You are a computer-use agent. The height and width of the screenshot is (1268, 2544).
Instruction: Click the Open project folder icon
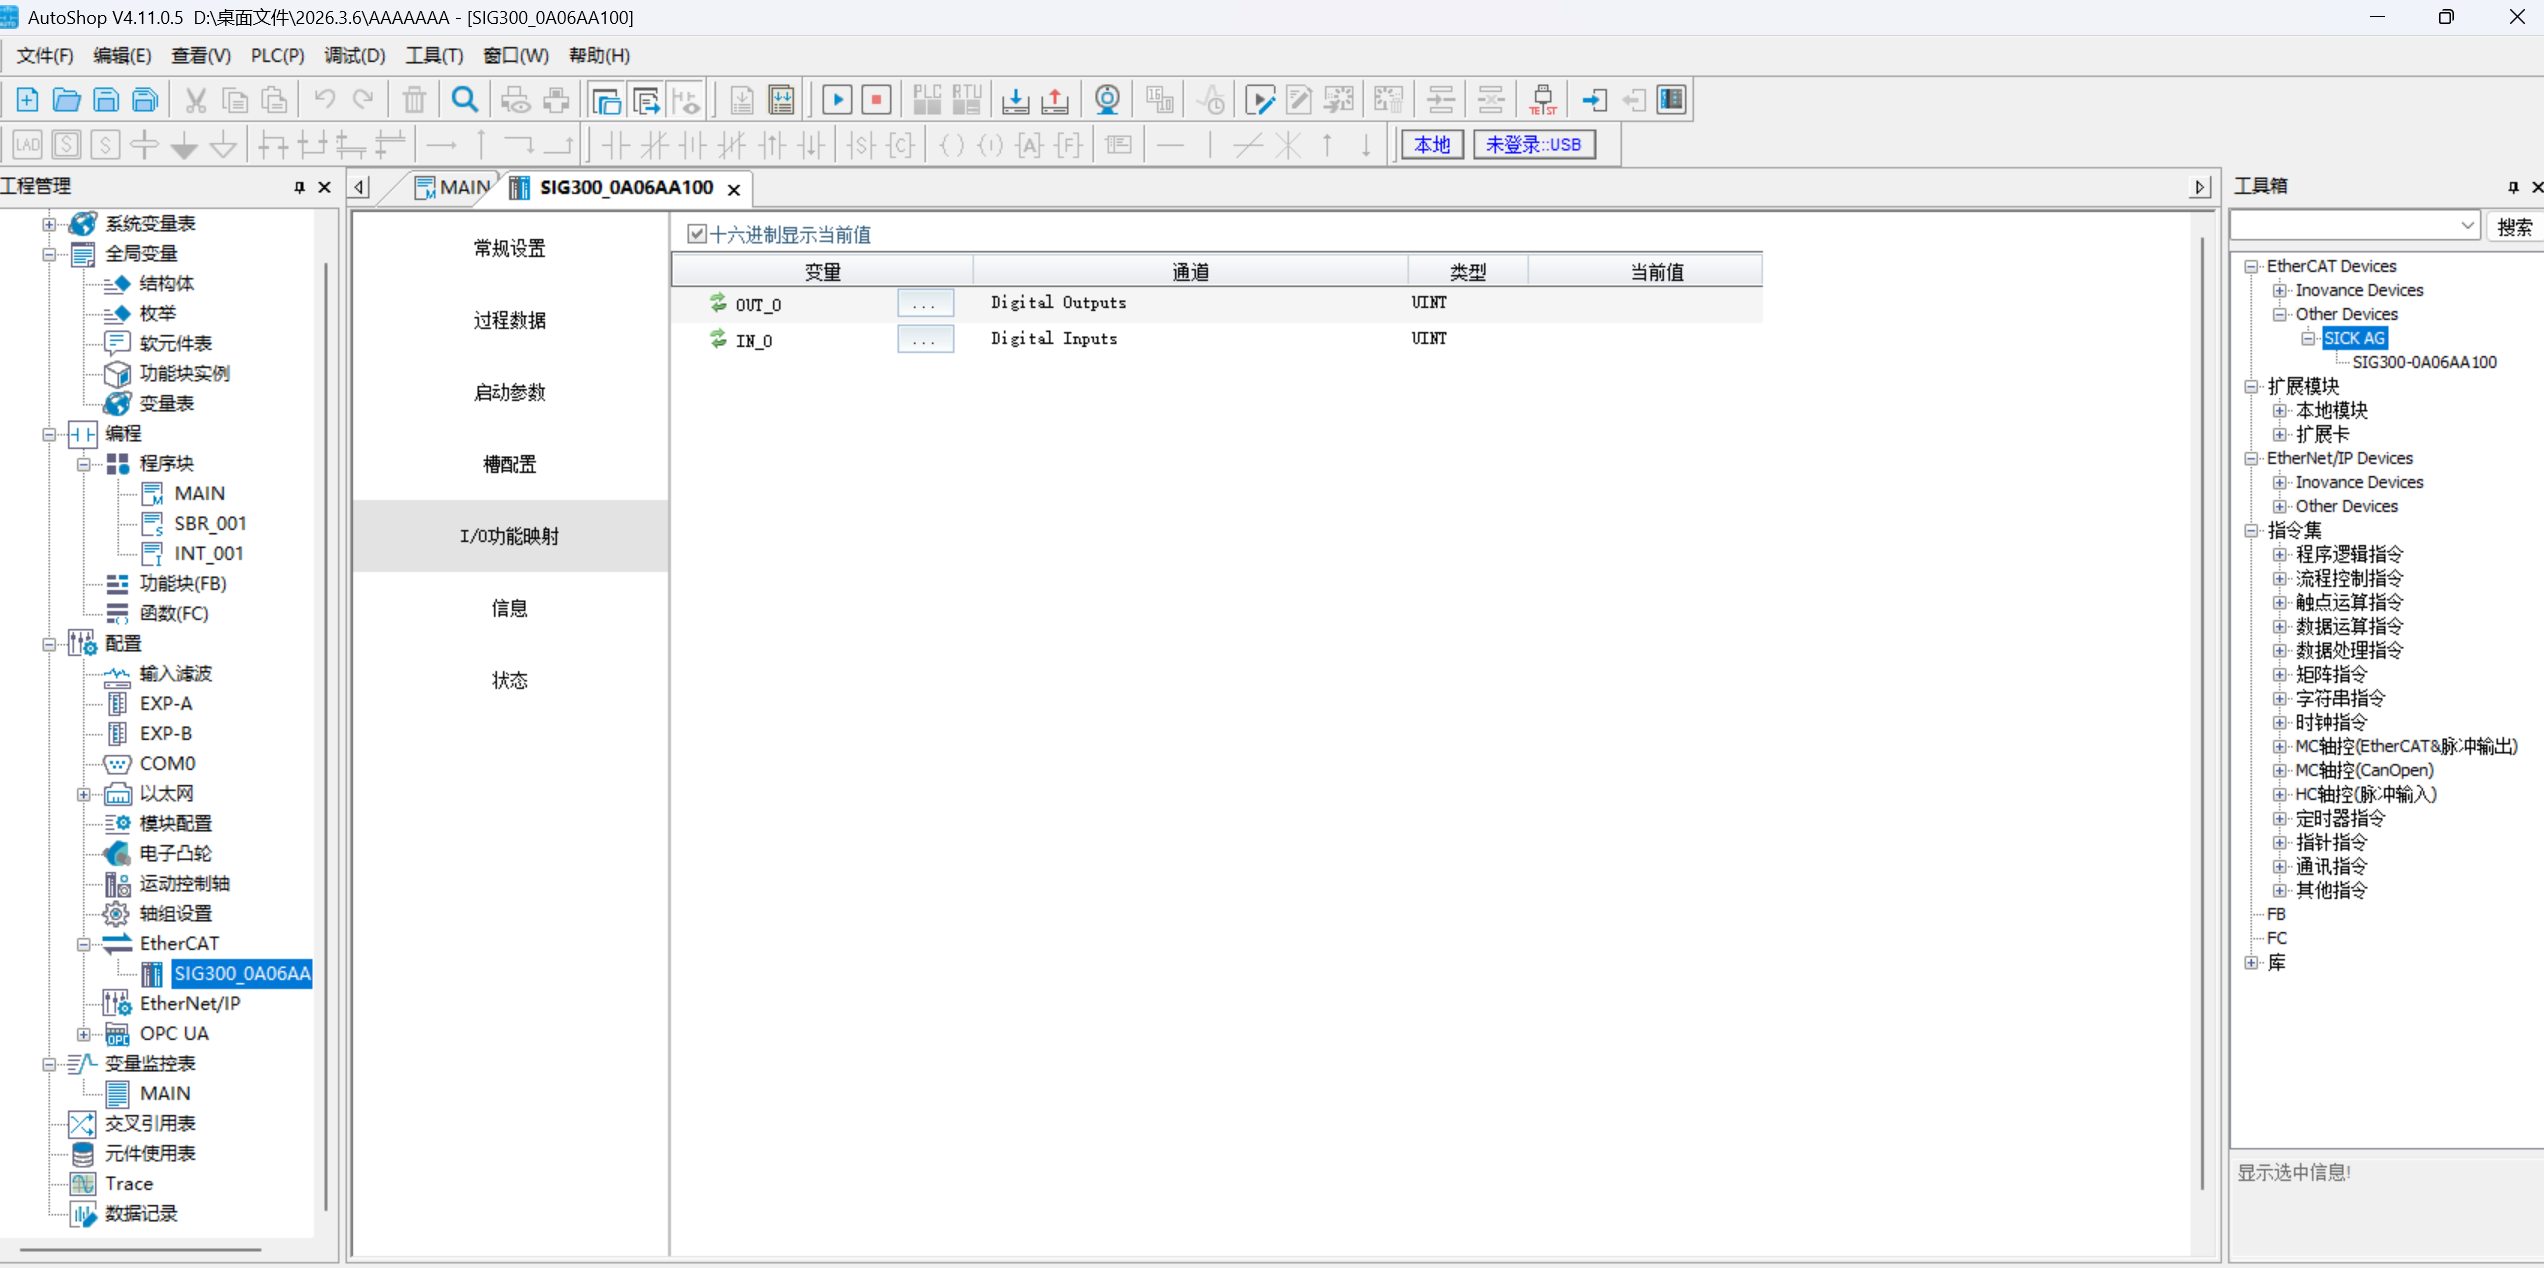66,99
